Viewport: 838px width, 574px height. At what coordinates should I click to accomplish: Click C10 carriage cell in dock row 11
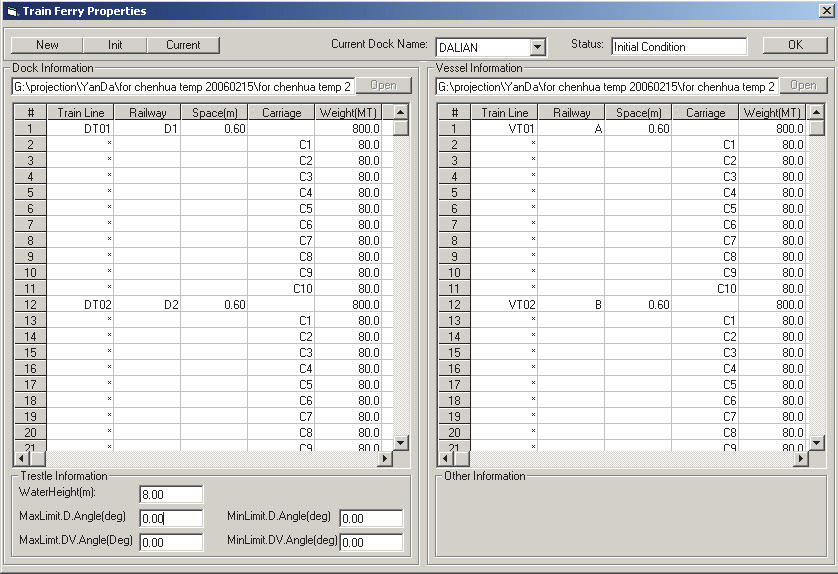pos(281,289)
